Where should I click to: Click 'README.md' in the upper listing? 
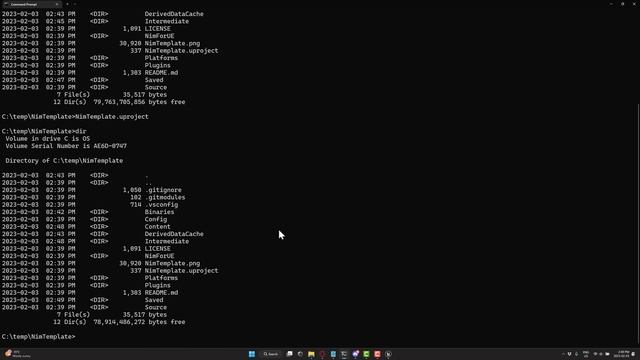click(x=161, y=73)
